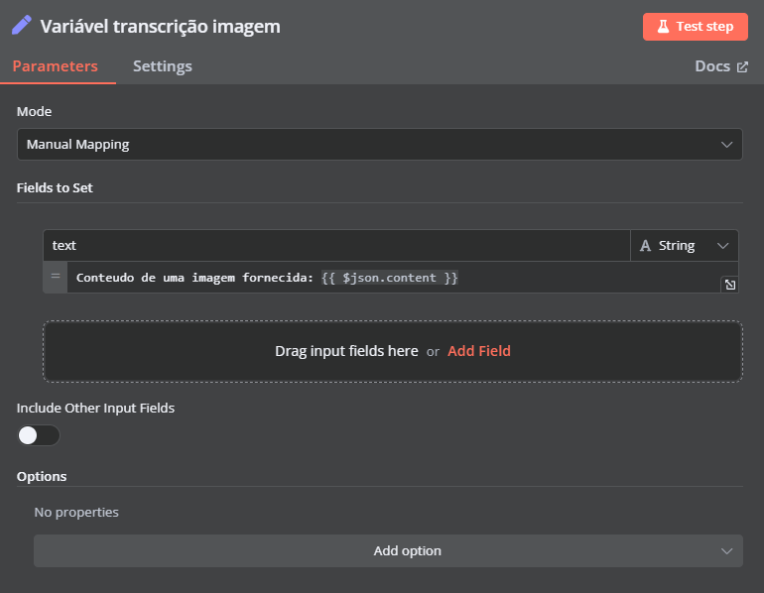Open the Docs link
Viewport: 764px width, 593px height.
[x=712, y=66]
